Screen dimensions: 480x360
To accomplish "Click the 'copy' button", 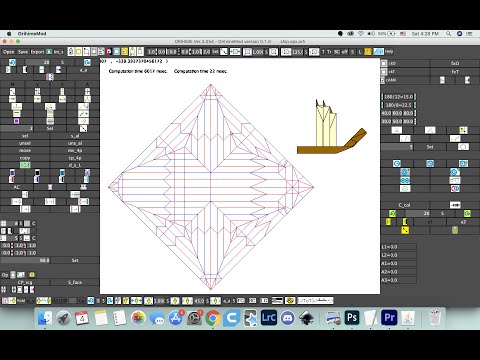I will tap(25, 158).
